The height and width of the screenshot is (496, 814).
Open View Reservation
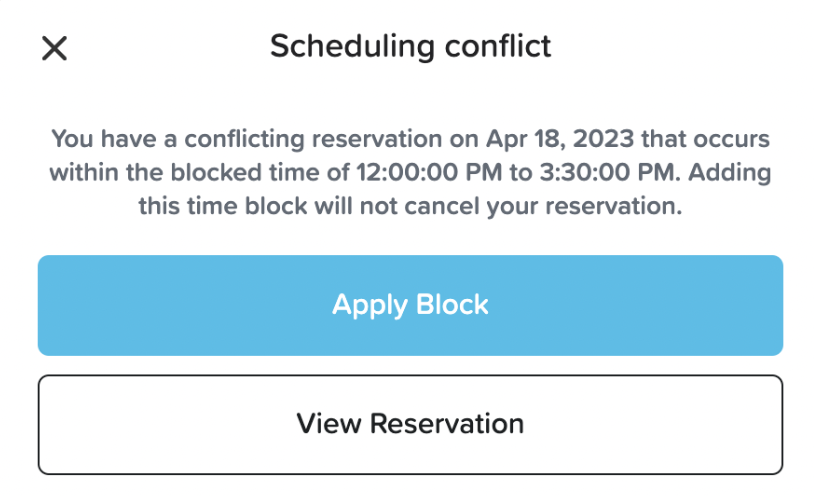[410, 424]
